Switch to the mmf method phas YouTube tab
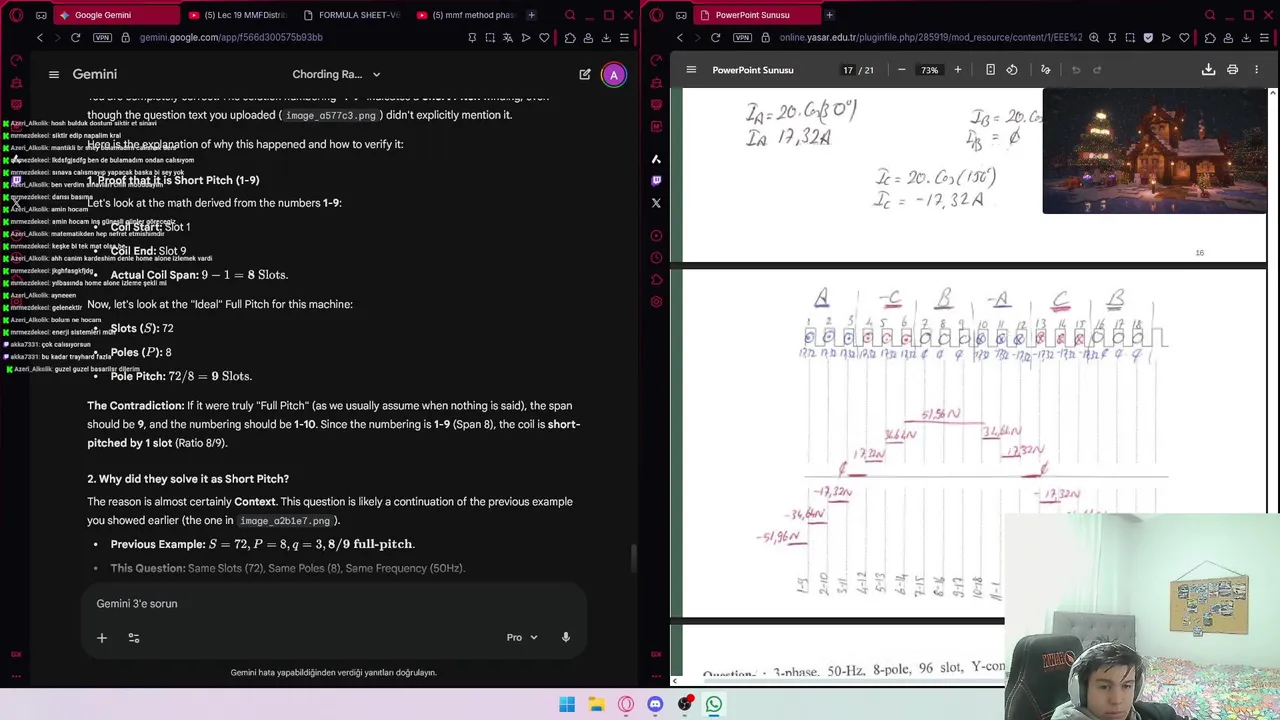The height and width of the screenshot is (720, 1280). click(x=467, y=15)
